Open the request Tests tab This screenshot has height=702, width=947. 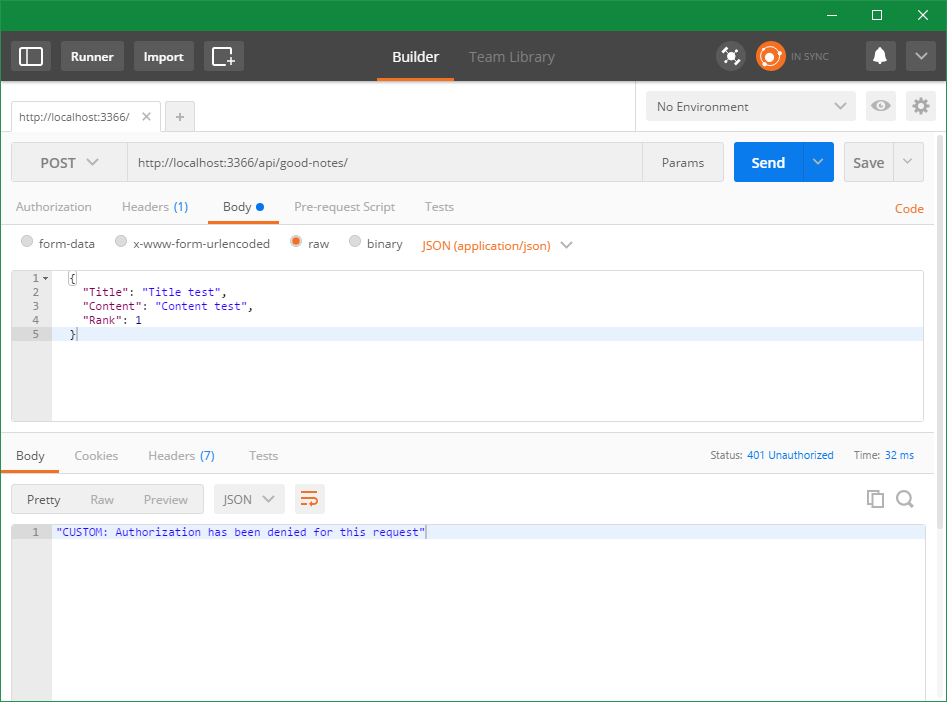[x=439, y=207]
